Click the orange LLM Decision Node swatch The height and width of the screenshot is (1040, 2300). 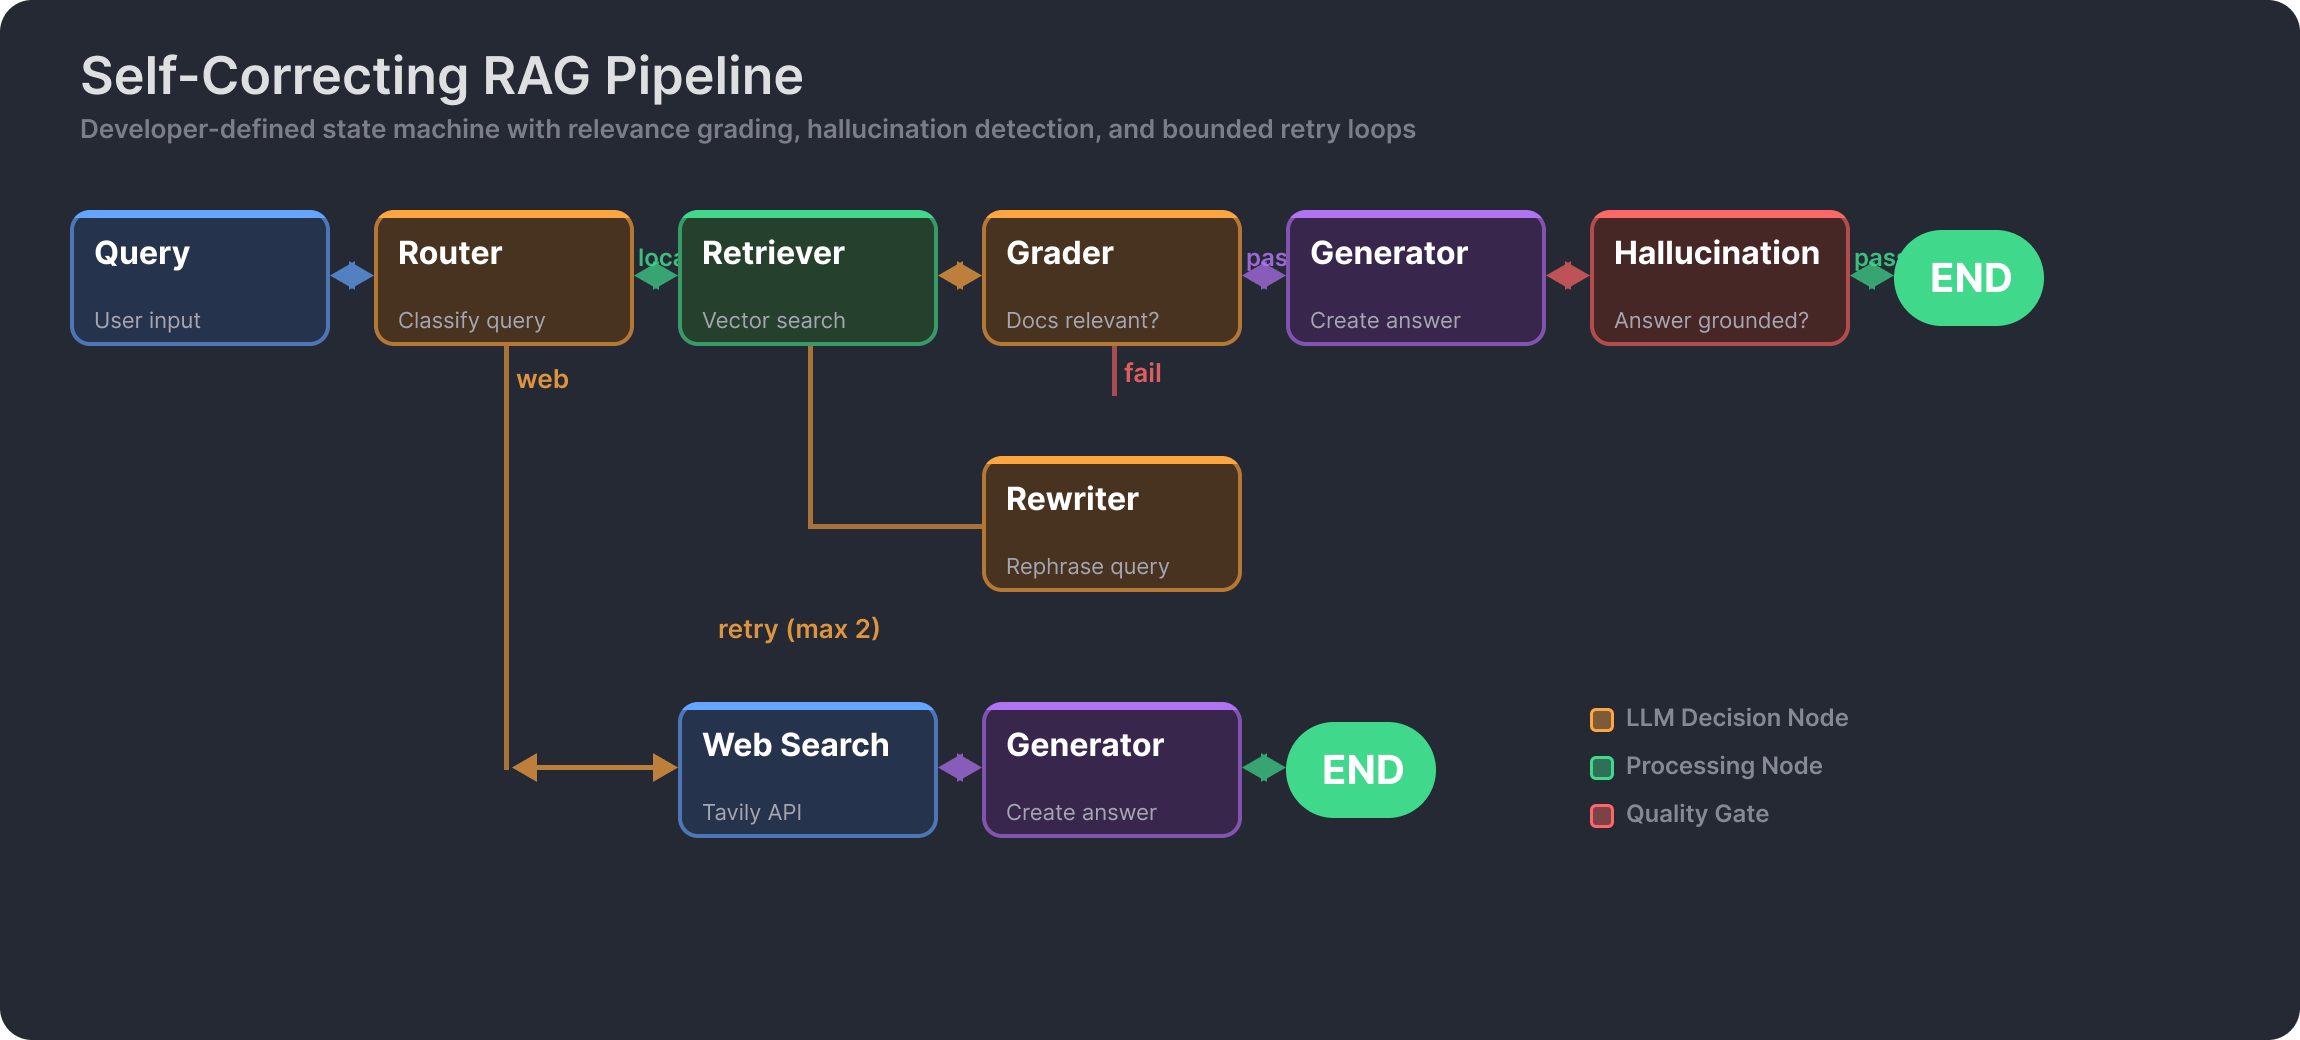click(x=1602, y=719)
